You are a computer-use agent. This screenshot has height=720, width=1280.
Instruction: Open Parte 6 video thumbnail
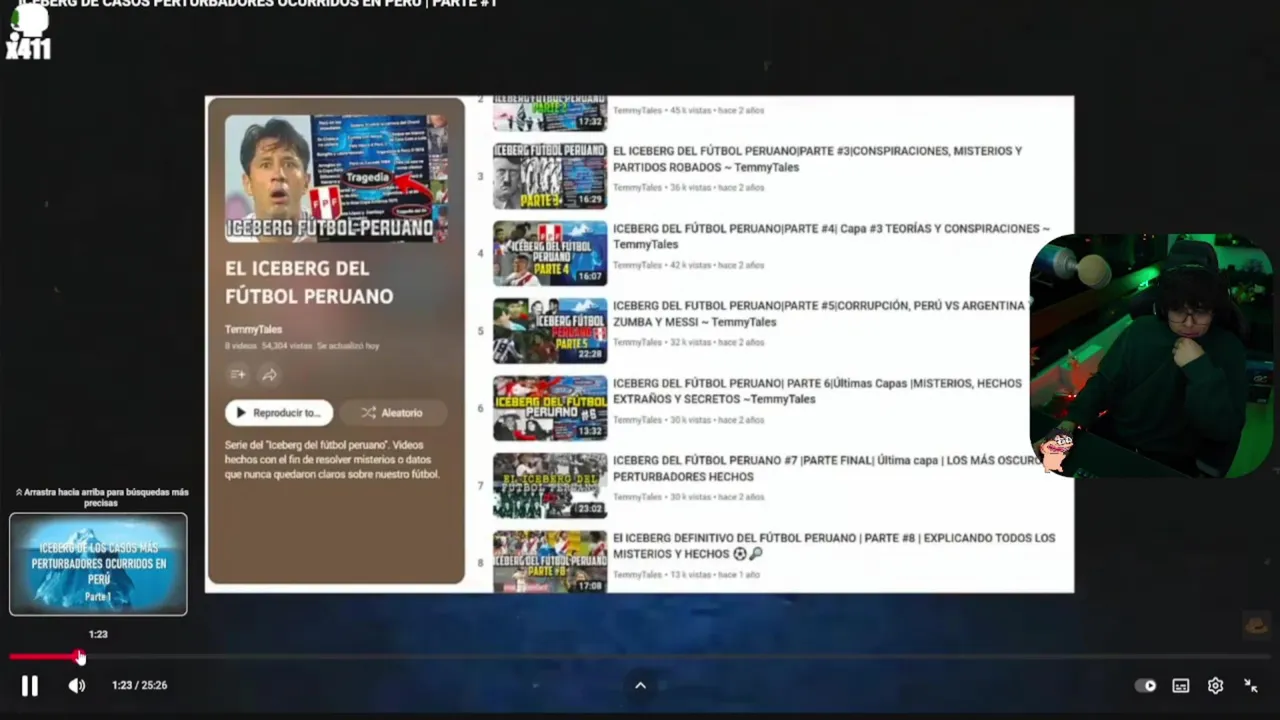[550, 408]
